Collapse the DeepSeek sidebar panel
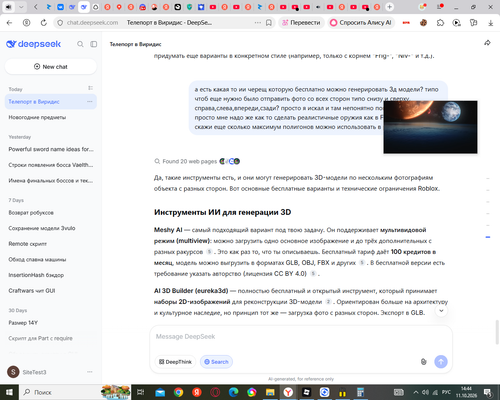 pyautogui.click(x=94, y=44)
